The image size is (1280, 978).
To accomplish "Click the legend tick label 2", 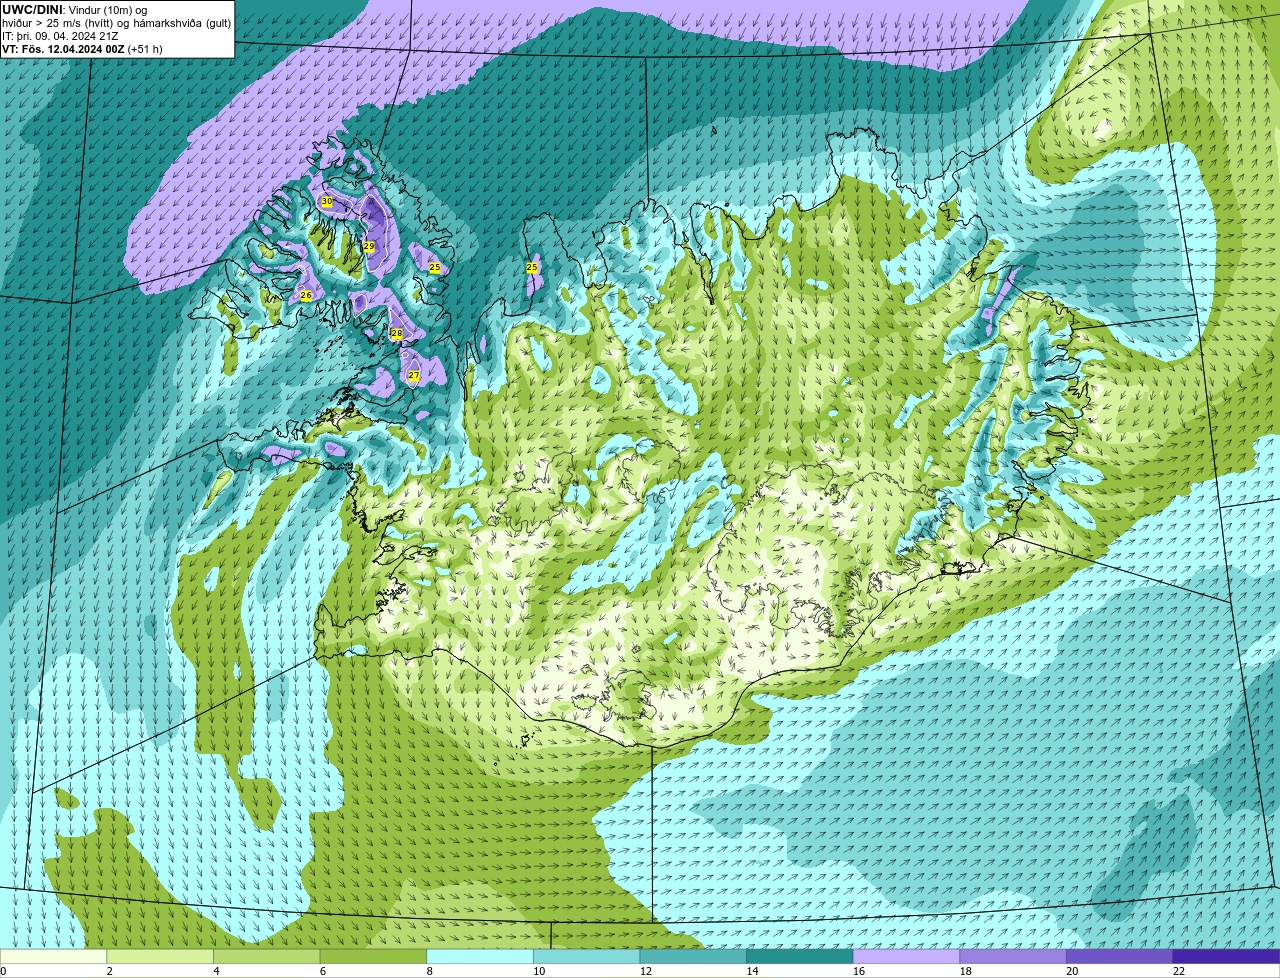I will point(109,971).
